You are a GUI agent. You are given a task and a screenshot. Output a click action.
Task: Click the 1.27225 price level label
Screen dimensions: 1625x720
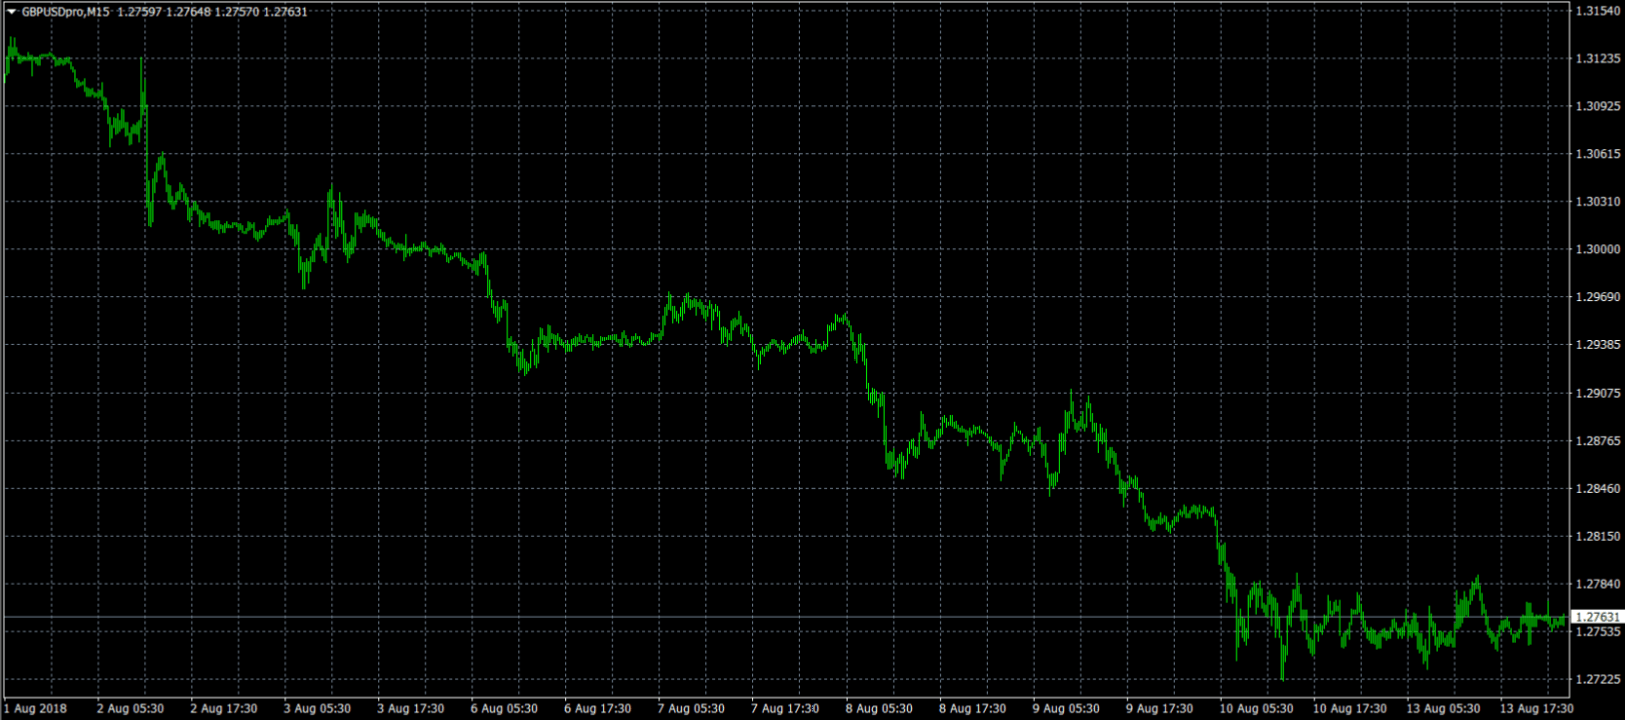point(1598,680)
